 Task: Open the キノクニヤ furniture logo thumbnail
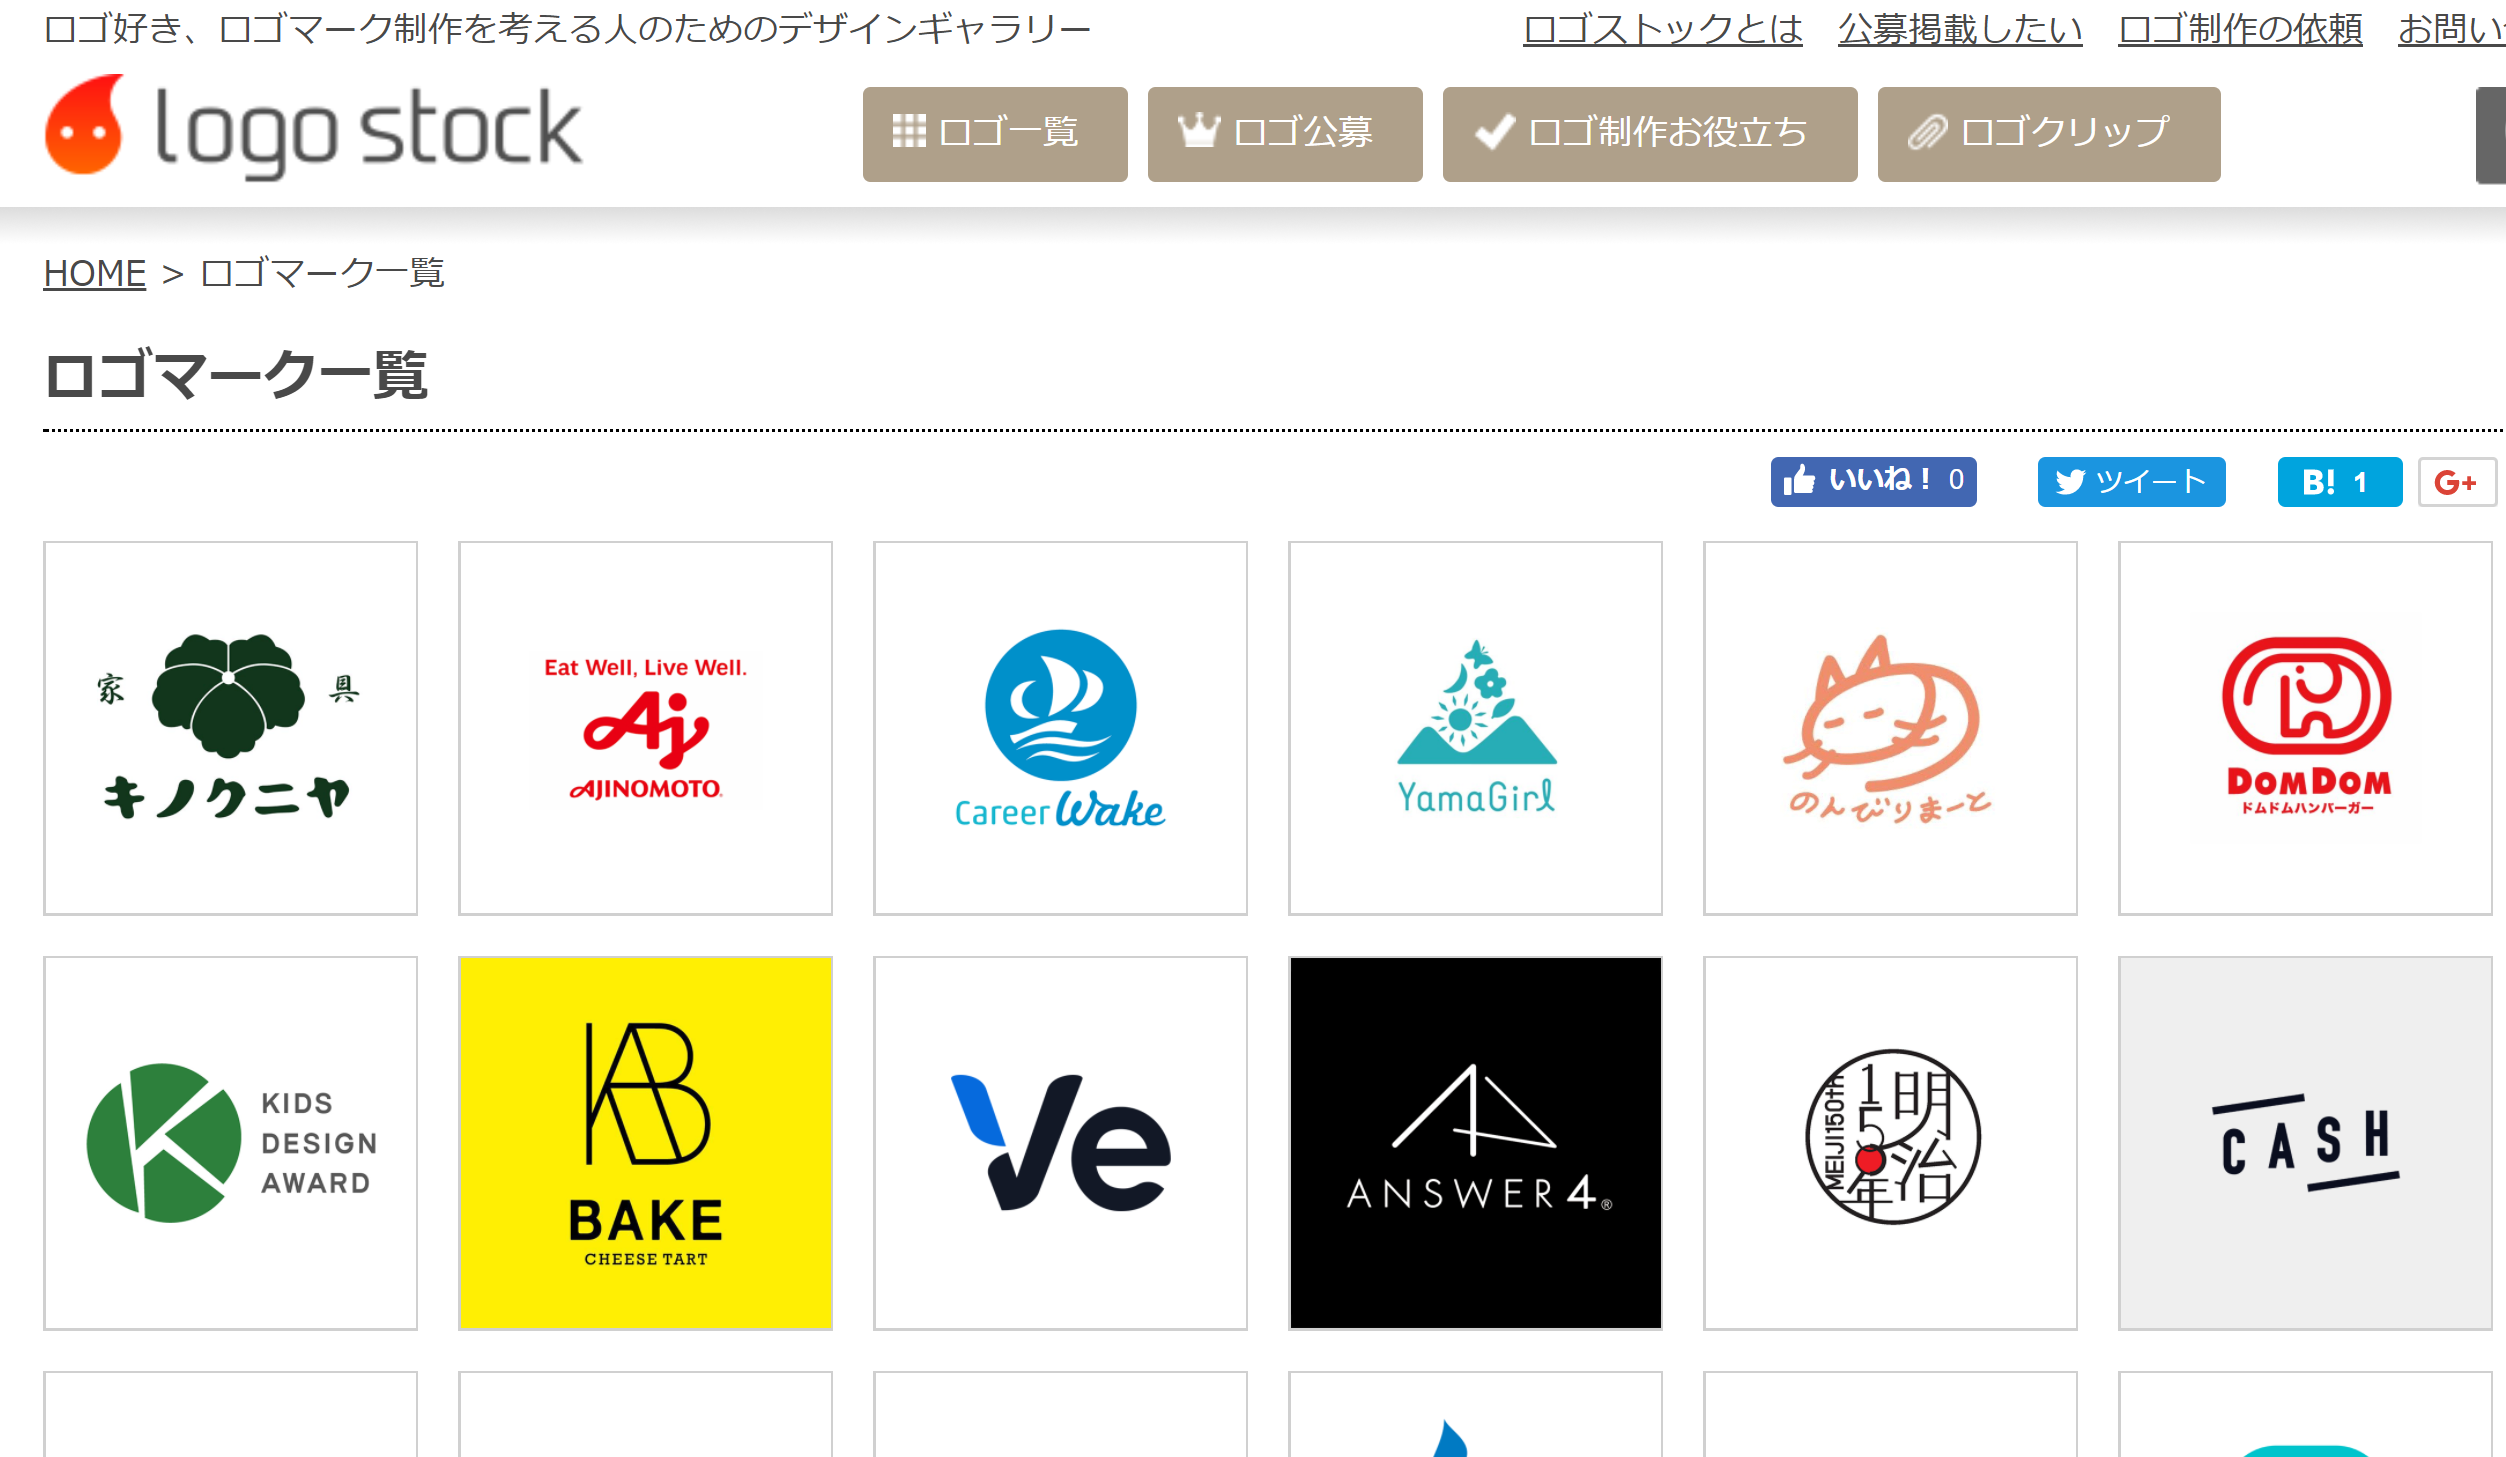click(230, 728)
